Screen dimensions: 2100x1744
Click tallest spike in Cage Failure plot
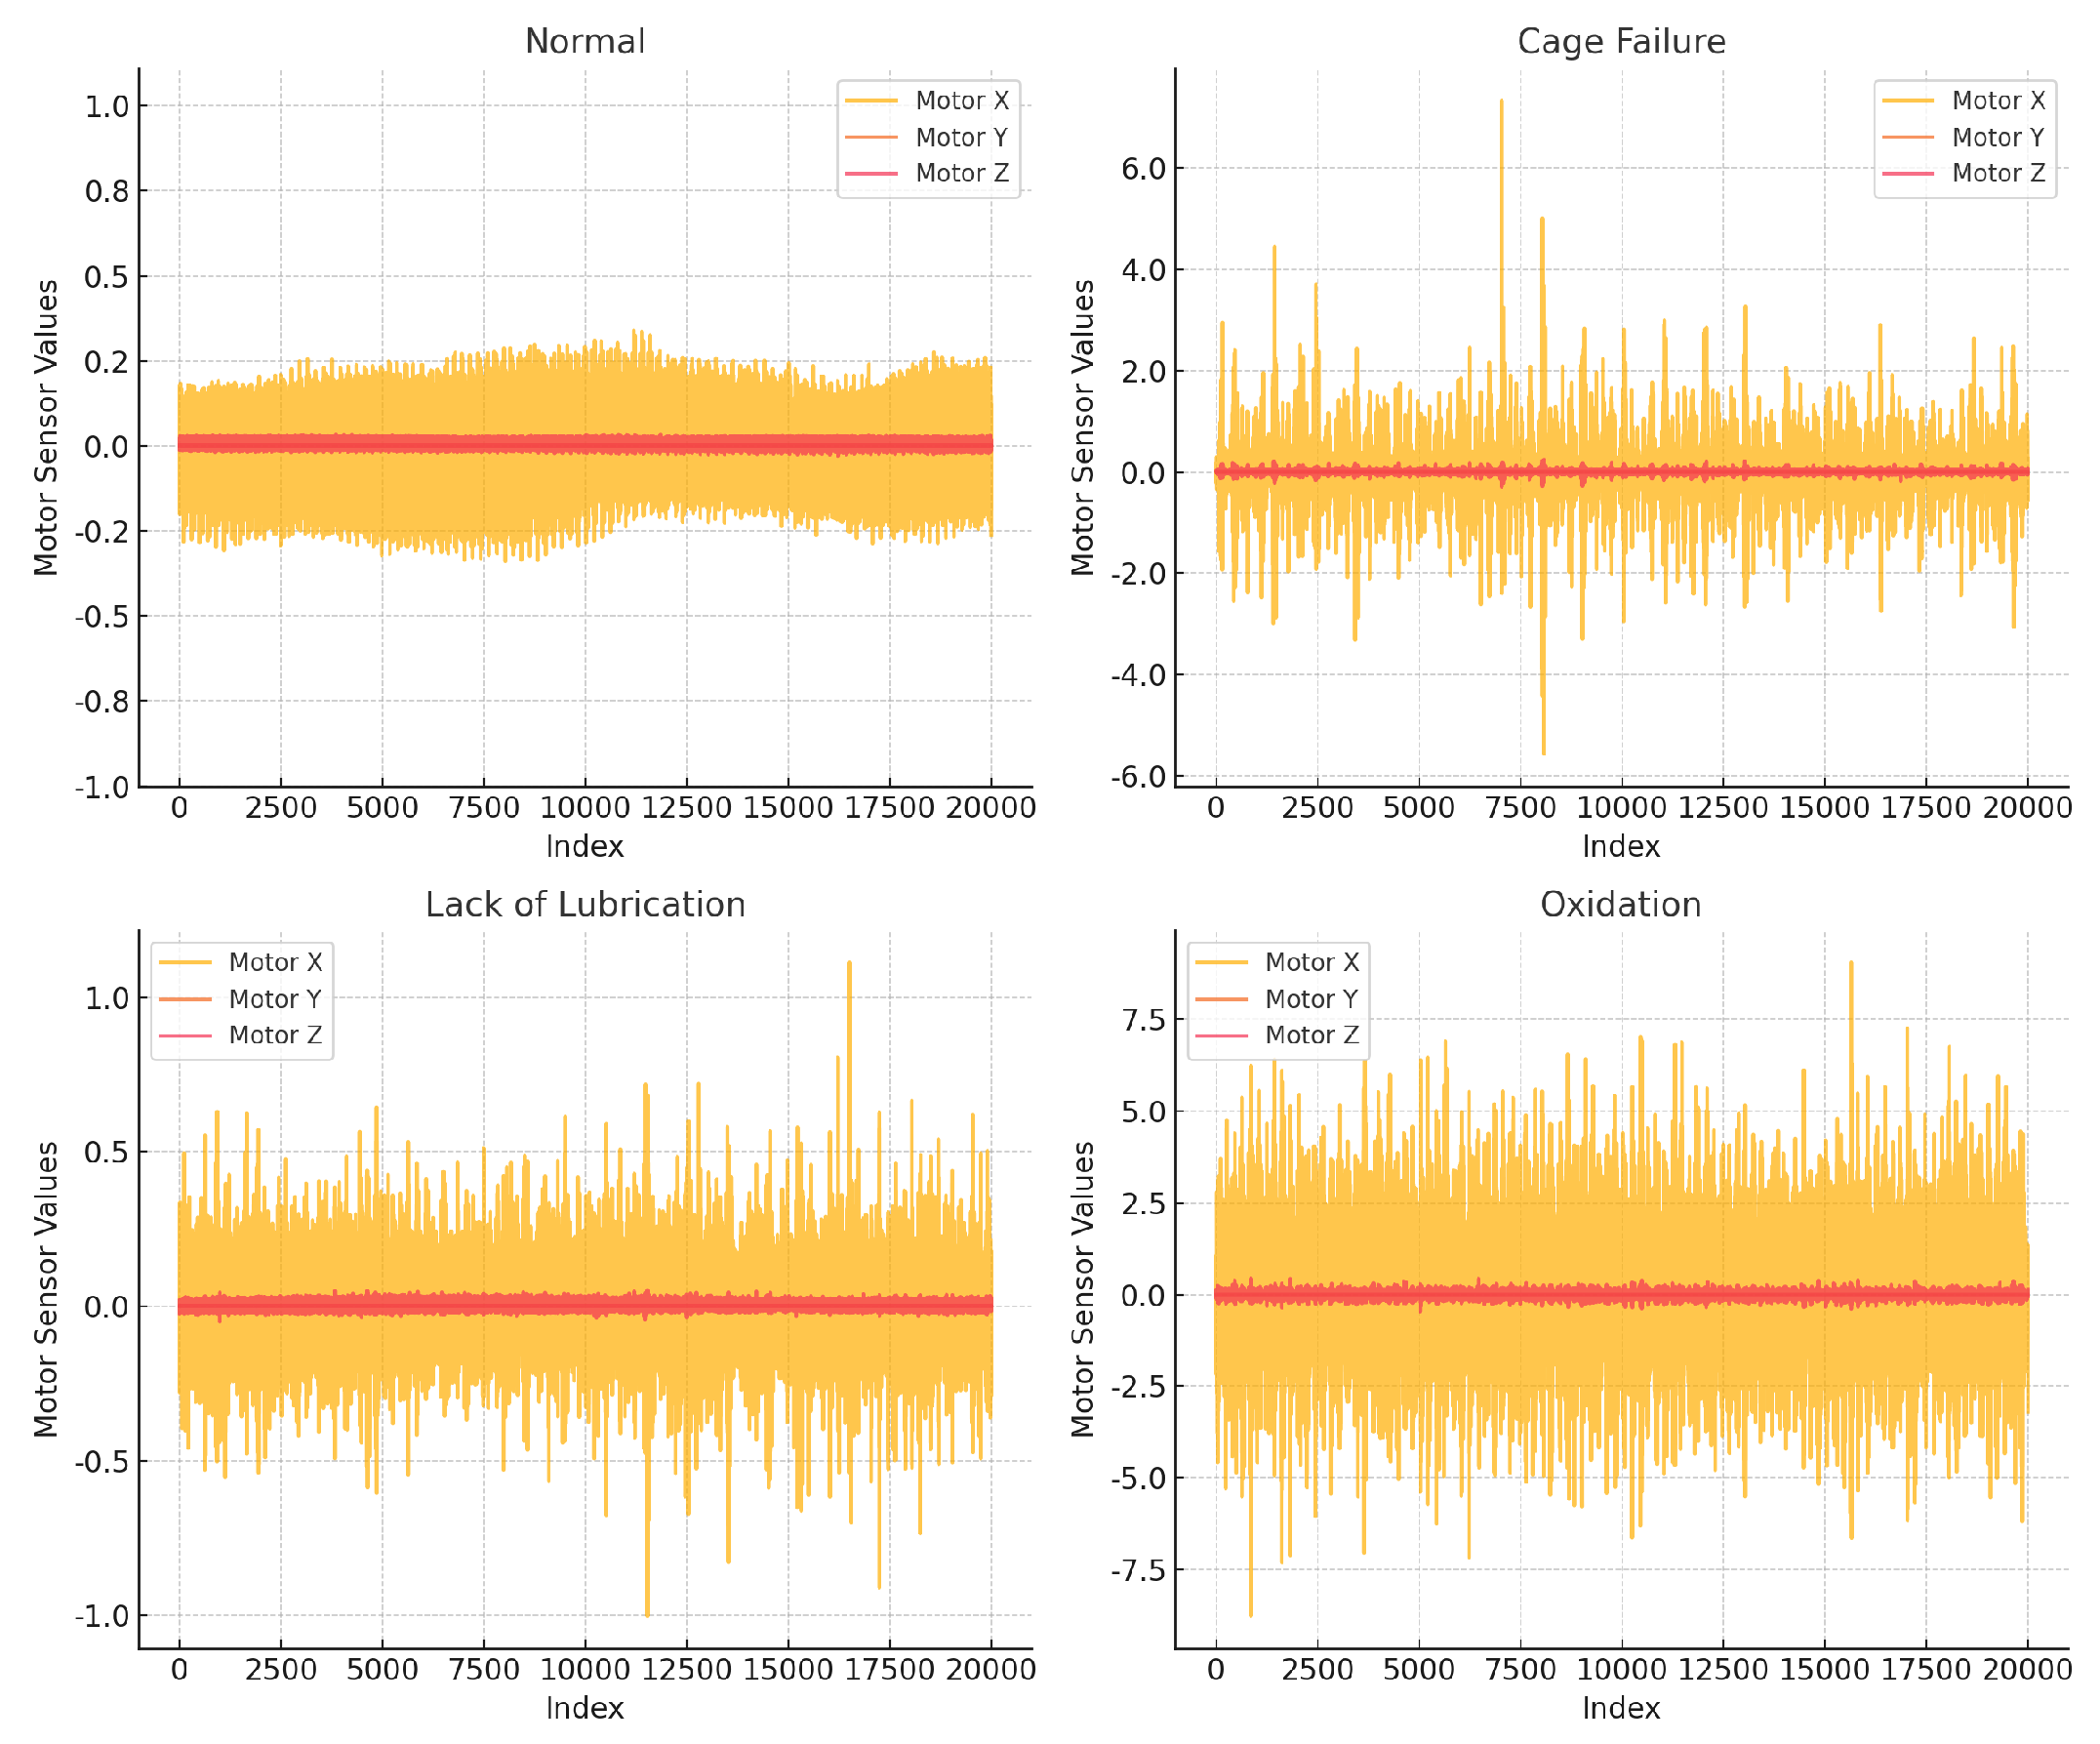click(1501, 105)
